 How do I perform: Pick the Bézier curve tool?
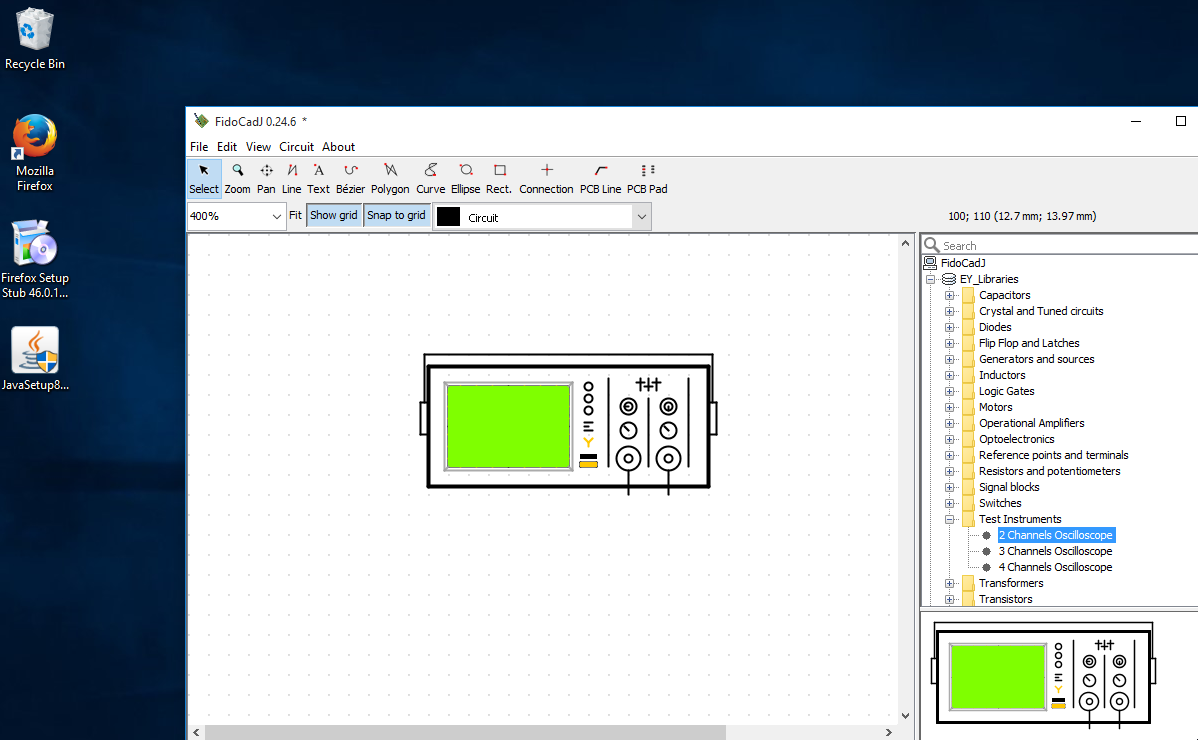[350, 178]
